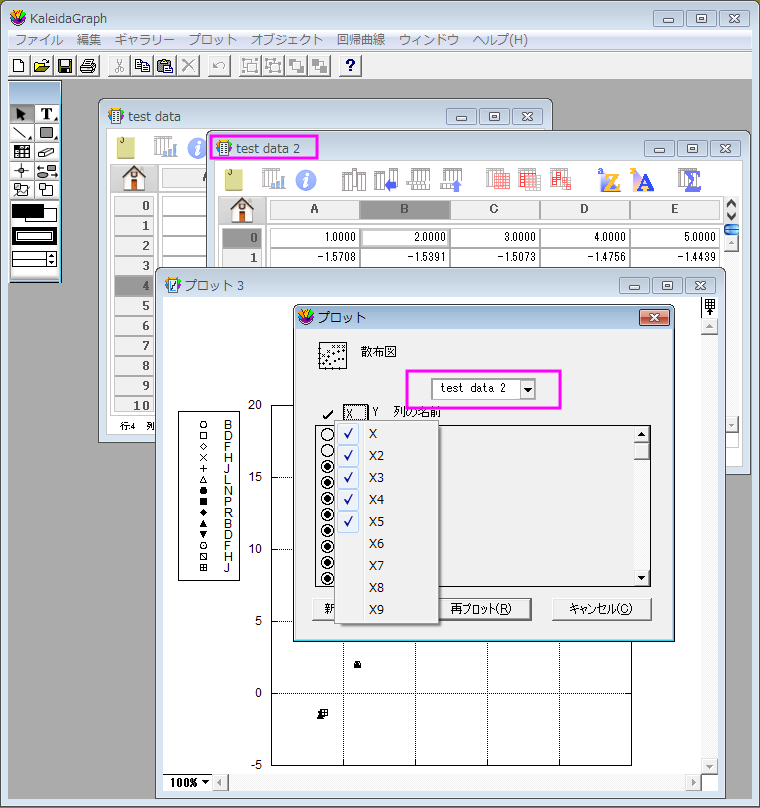Select row 4 header in the test data window
The width and height of the screenshot is (760, 808).
pyautogui.click(x=133, y=285)
